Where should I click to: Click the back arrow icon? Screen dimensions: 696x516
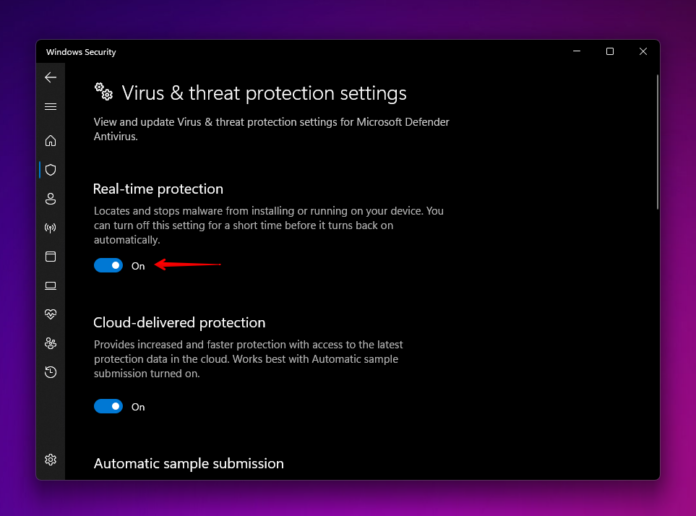51,77
